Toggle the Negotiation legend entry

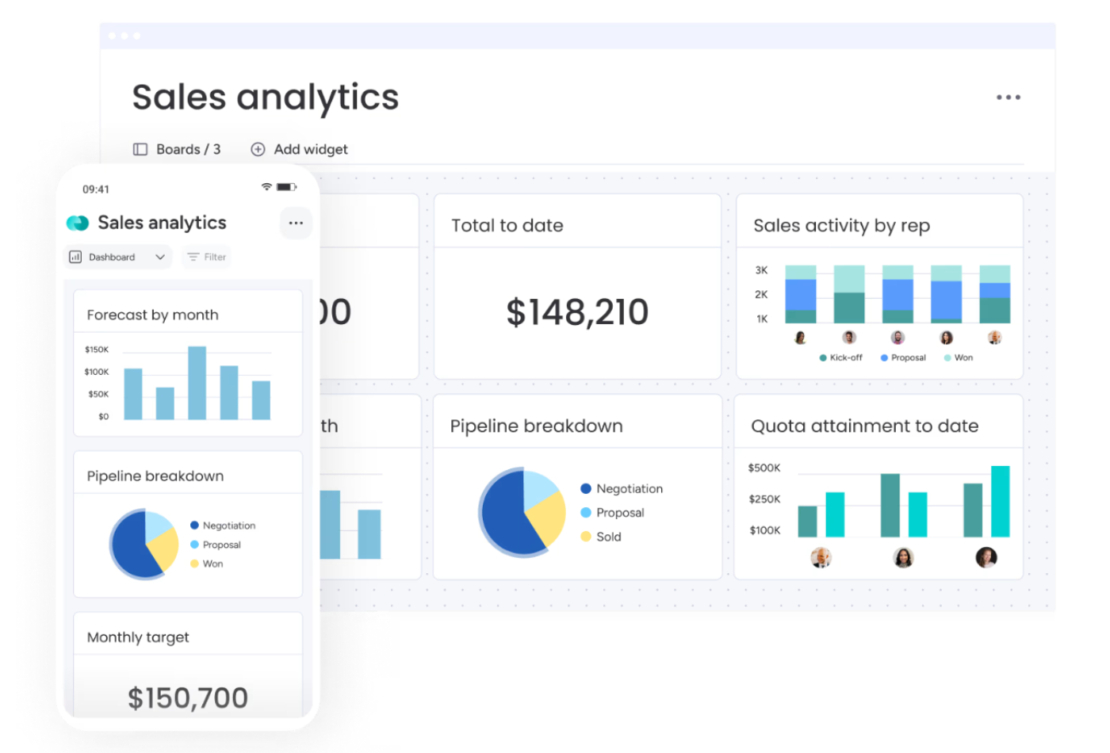click(622, 489)
